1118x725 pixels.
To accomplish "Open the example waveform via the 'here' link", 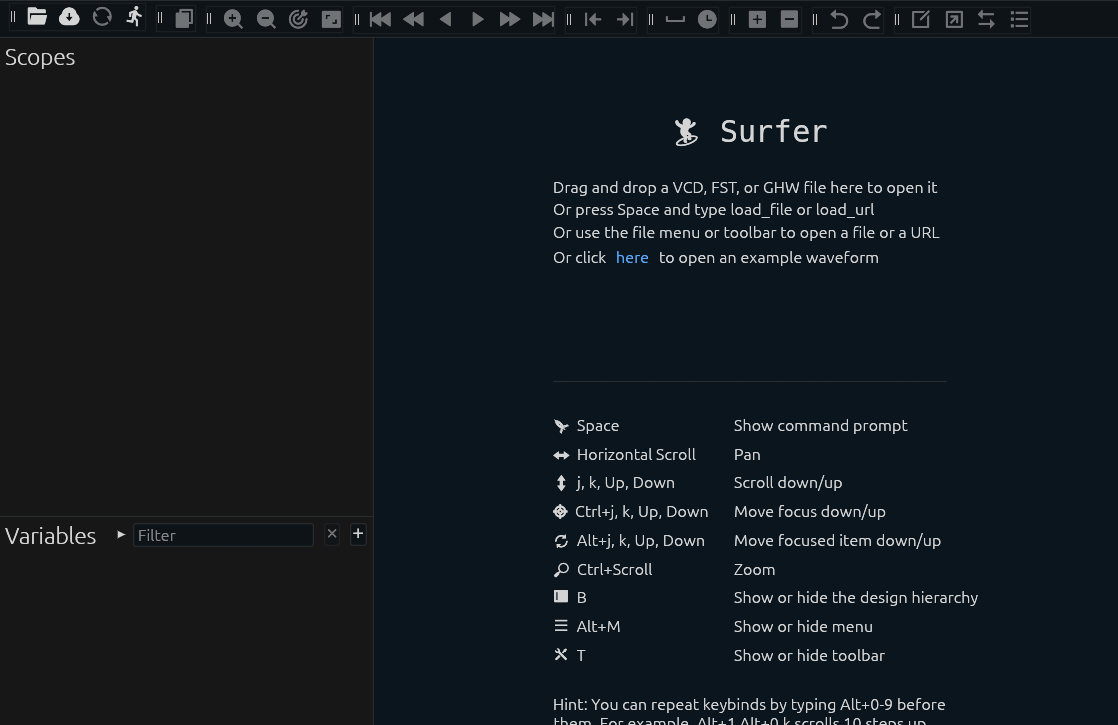I will [x=632, y=257].
